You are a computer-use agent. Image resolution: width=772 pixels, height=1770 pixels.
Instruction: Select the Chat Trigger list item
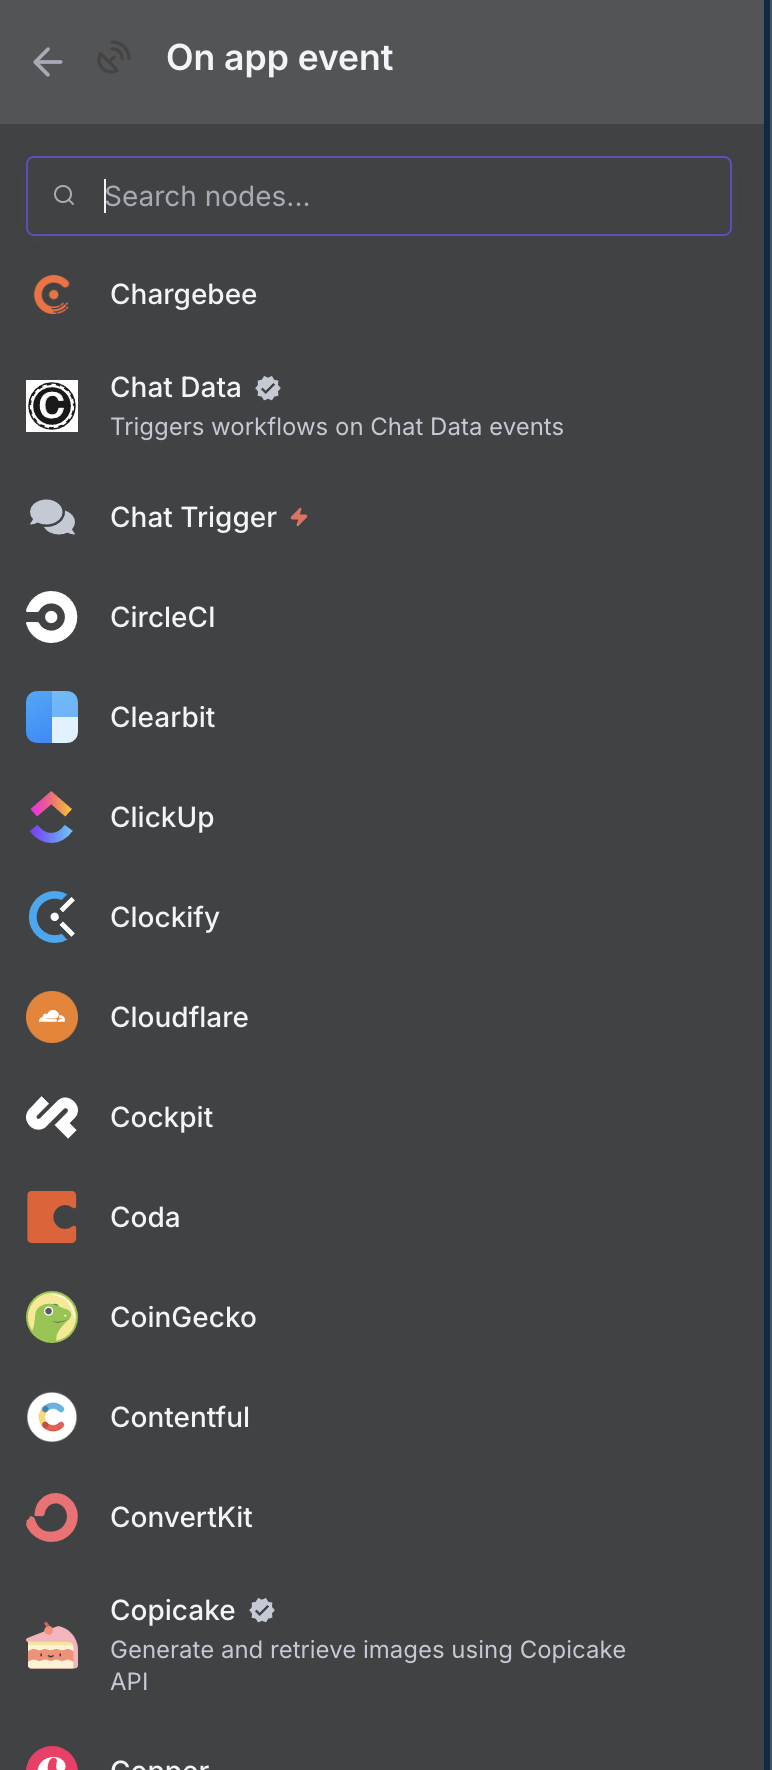click(379, 517)
